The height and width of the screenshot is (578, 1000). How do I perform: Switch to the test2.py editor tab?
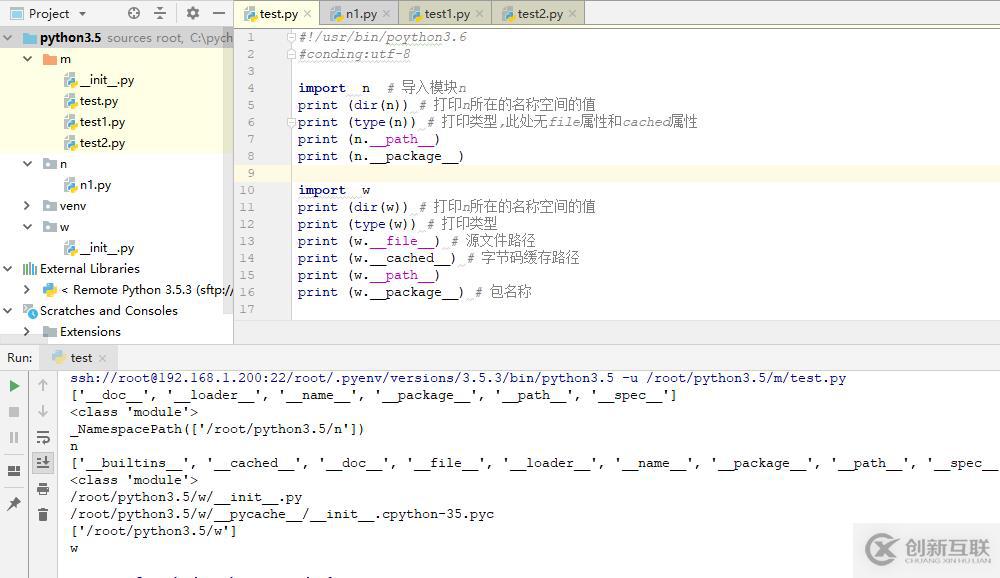(x=540, y=13)
